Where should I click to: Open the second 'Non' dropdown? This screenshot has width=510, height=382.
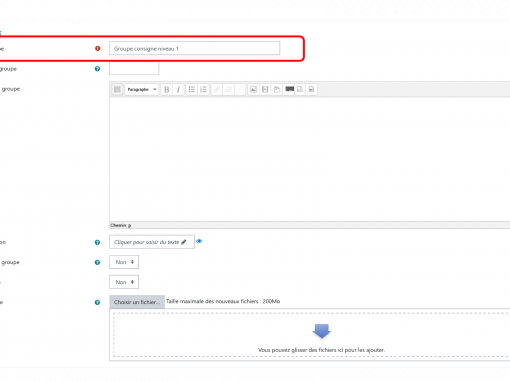coord(124,282)
